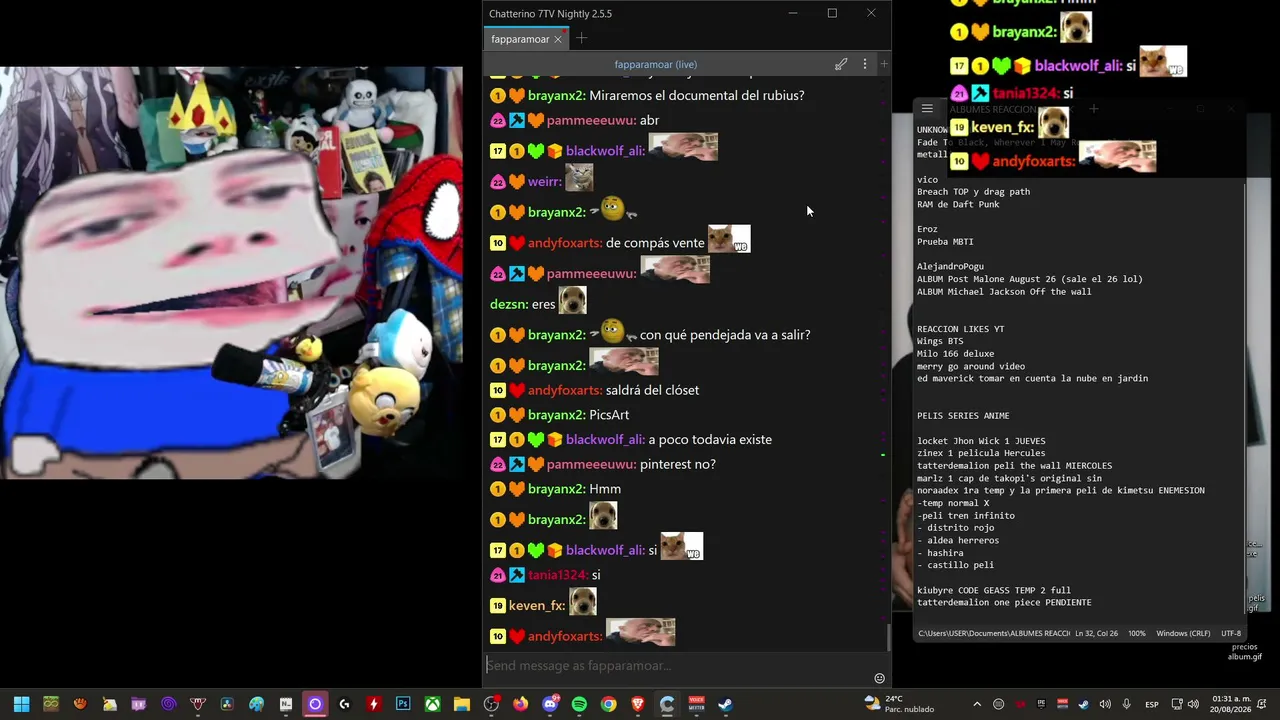Open Steam from the taskbar

[726, 704]
